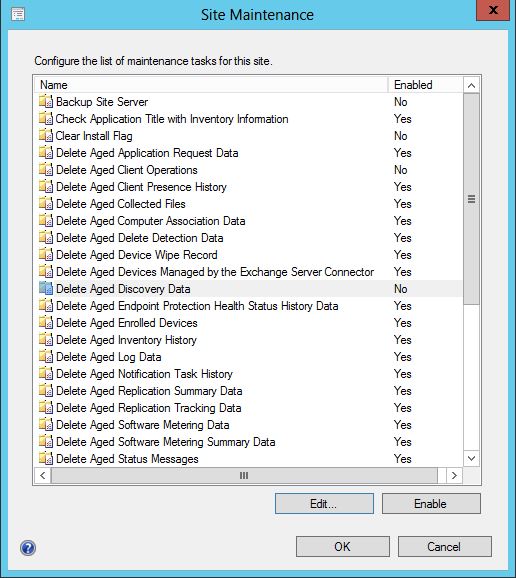Click the Clear Install Flag task icon
The height and width of the screenshot is (578, 516).
click(x=46, y=136)
